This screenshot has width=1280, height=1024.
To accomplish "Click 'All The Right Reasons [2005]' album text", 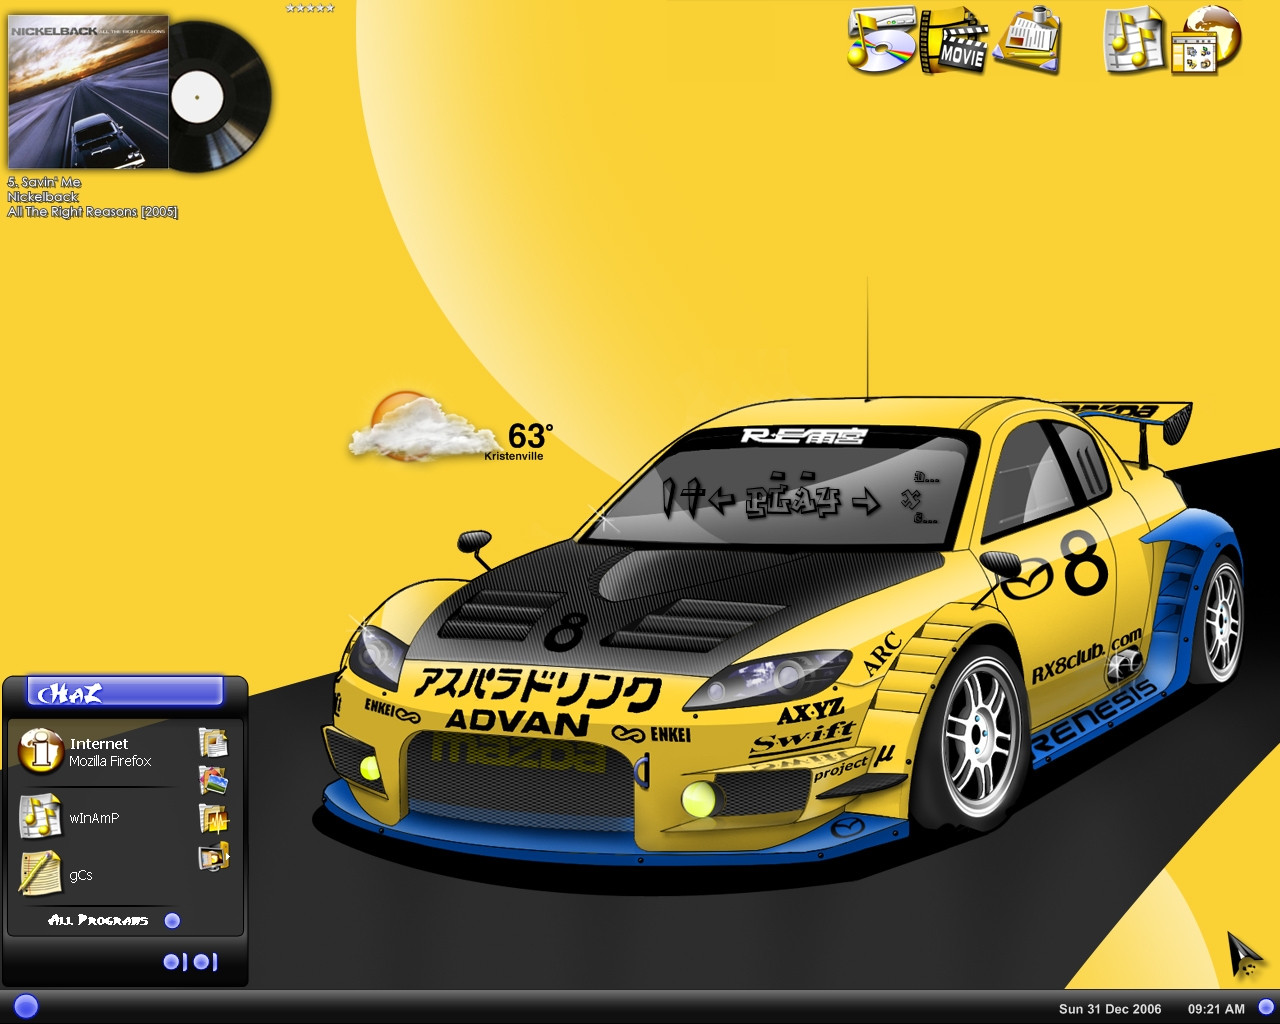I will pyautogui.click(x=92, y=212).
